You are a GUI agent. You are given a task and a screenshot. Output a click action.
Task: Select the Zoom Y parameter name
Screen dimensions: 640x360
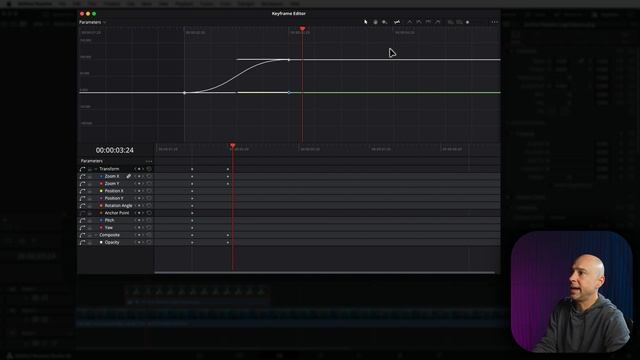pyautogui.click(x=112, y=184)
